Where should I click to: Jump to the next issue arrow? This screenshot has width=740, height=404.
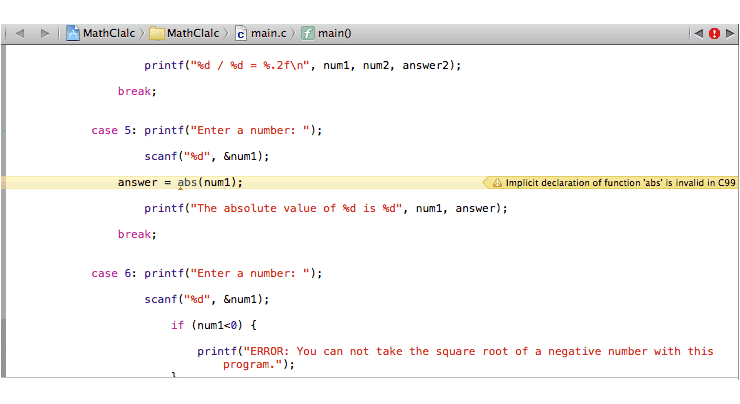[x=730, y=33]
